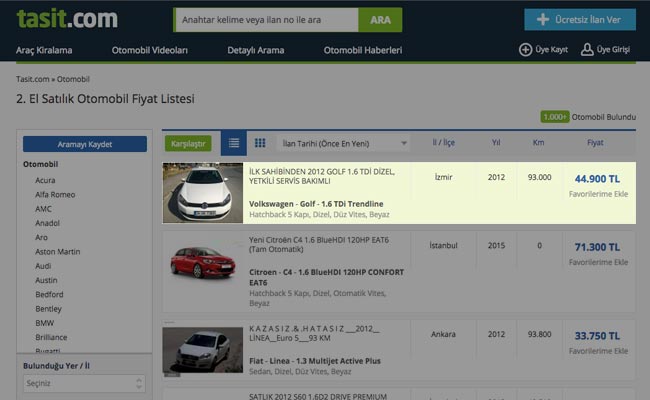Click the 71.300 TL price
The width and height of the screenshot is (650, 400).
pos(597,247)
